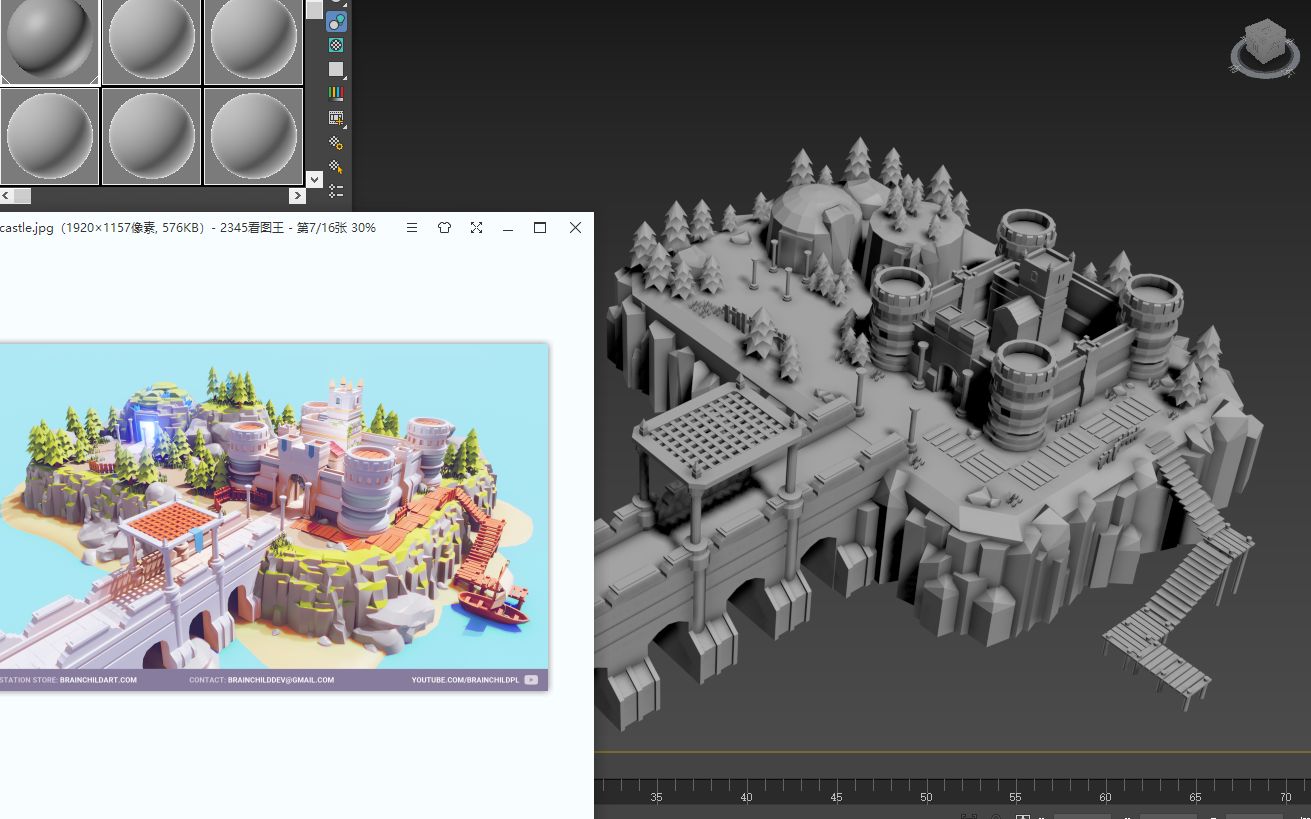Open the Sample Type flyout
Viewport: 1311px width, 819px height.
click(x=336, y=3)
